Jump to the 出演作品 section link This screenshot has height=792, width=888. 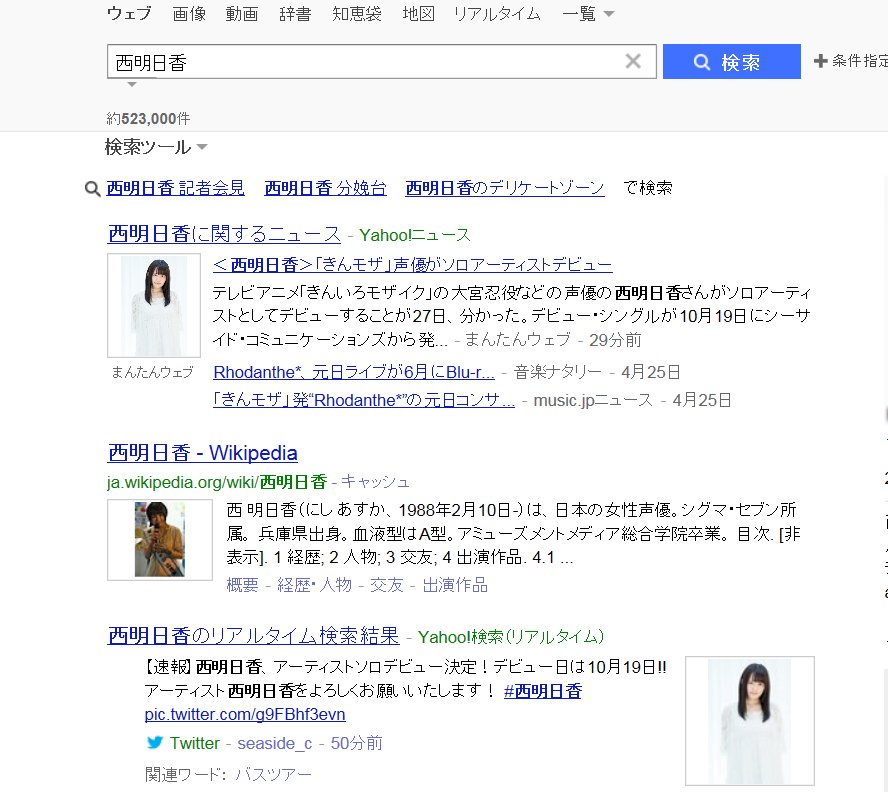click(x=455, y=585)
